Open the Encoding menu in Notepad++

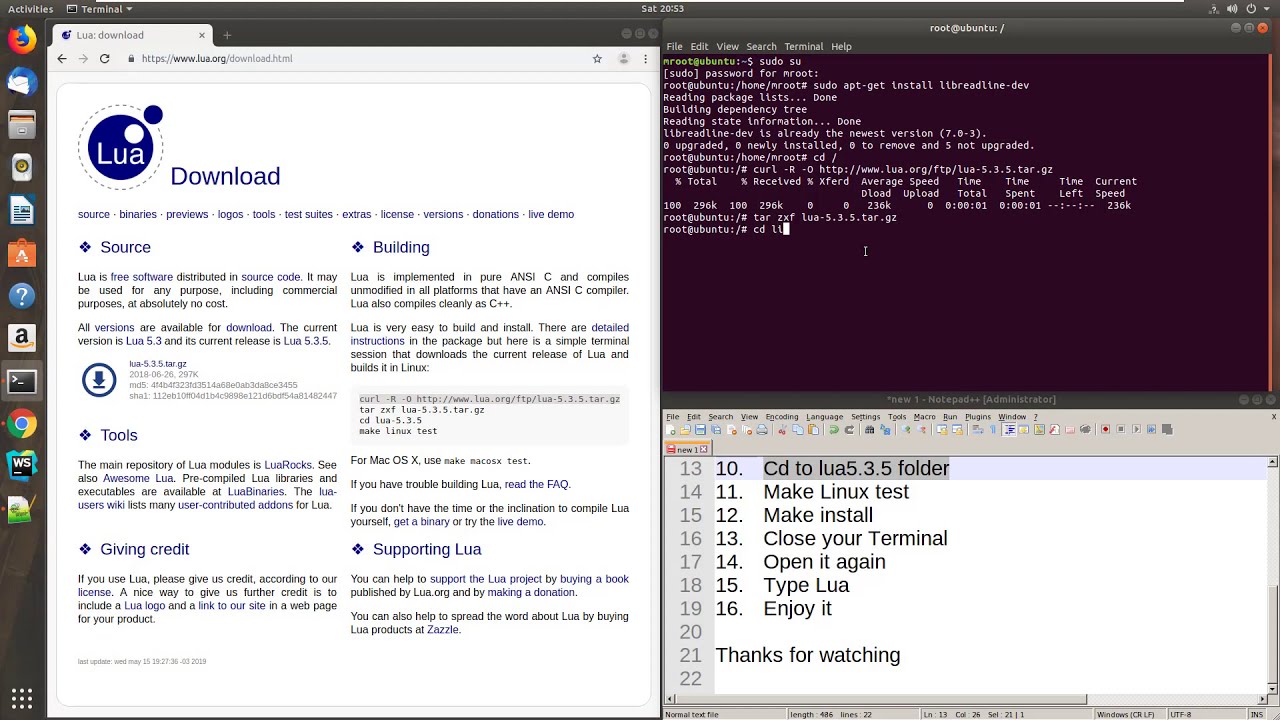coord(781,417)
